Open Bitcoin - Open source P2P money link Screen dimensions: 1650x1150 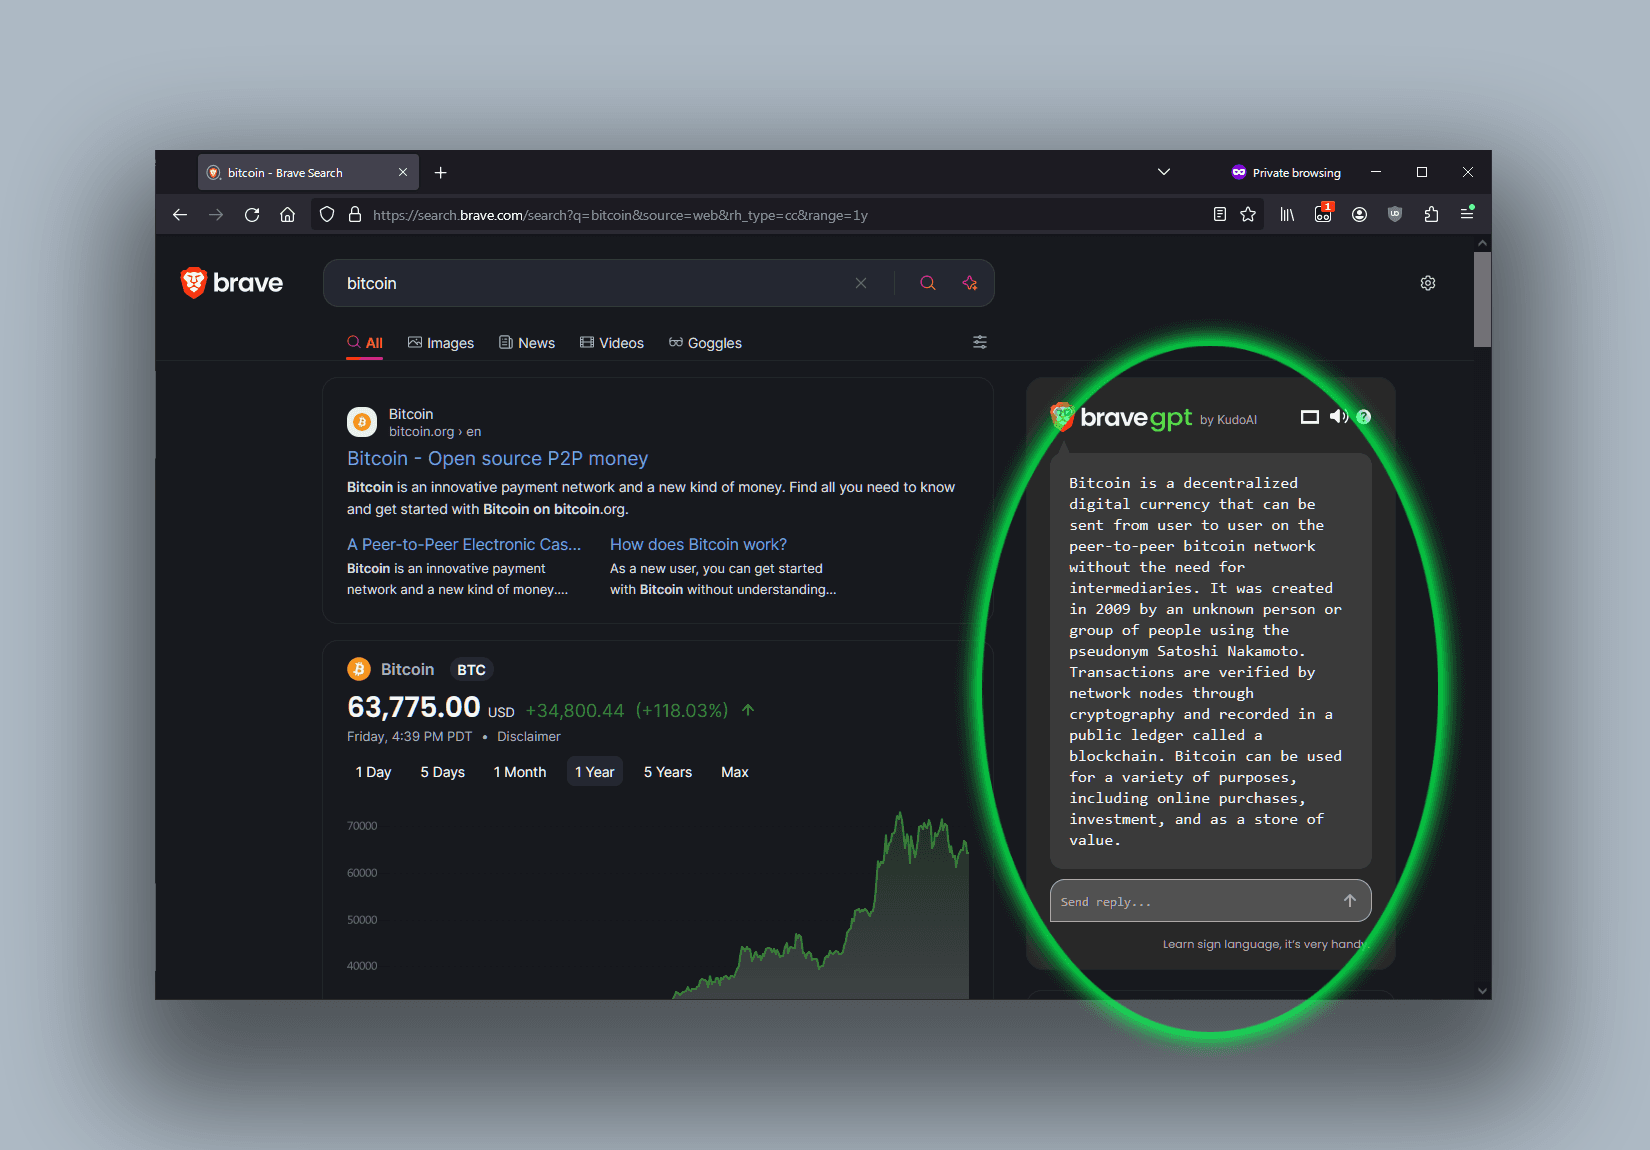[497, 459]
